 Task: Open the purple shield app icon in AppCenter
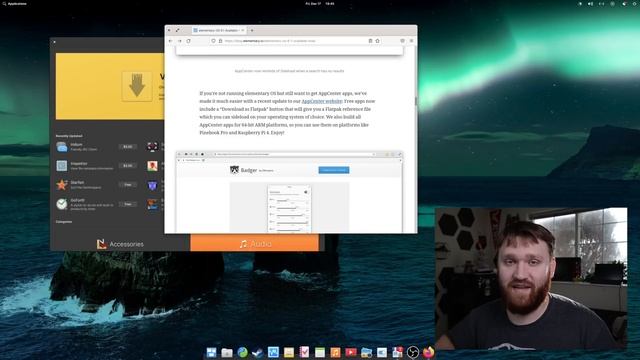tap(152, 185)
